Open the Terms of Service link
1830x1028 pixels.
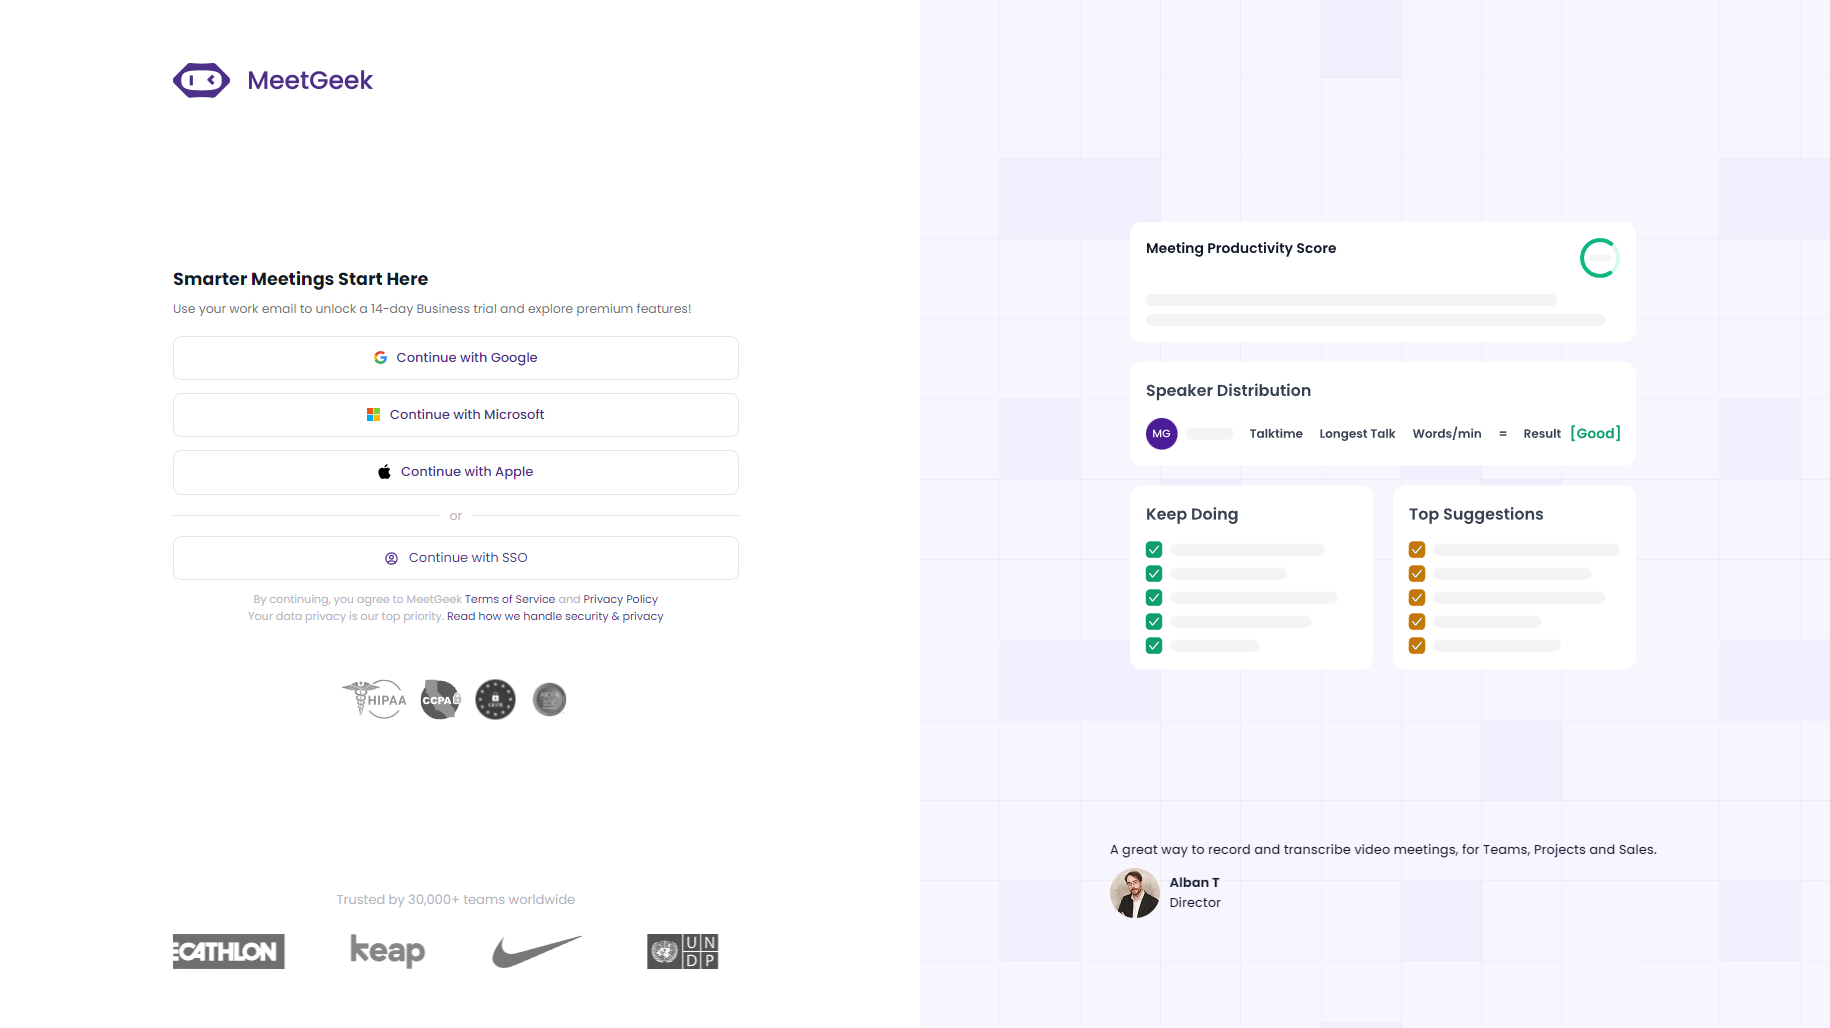click(x=510, y=599)
